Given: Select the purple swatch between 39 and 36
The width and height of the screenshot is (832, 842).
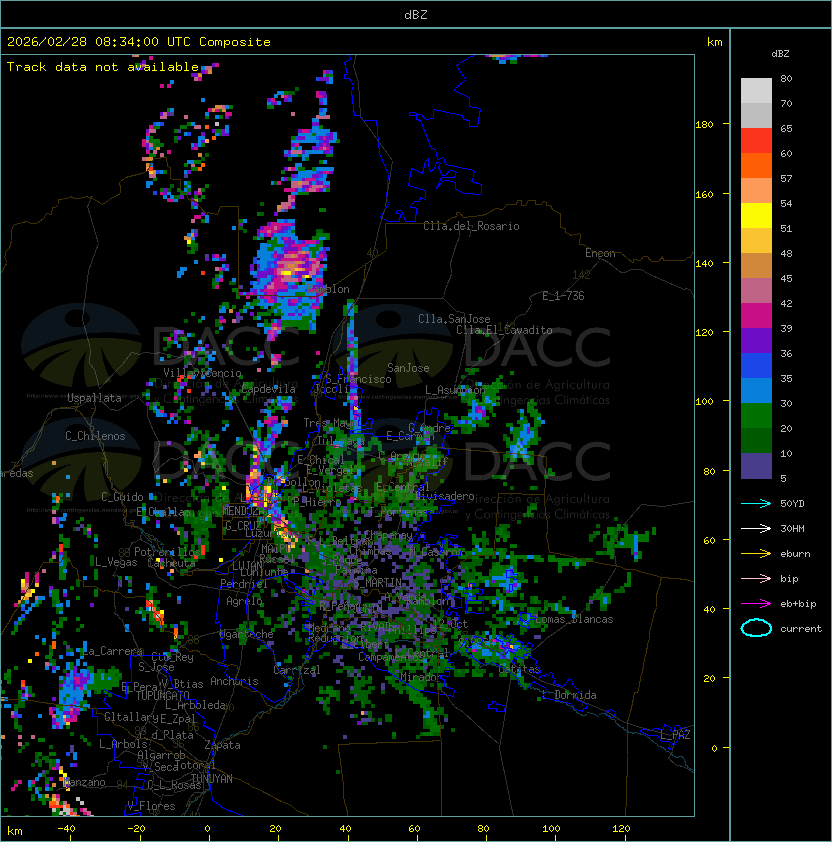Looking at the screenshot, I should (x=756, y=340).
